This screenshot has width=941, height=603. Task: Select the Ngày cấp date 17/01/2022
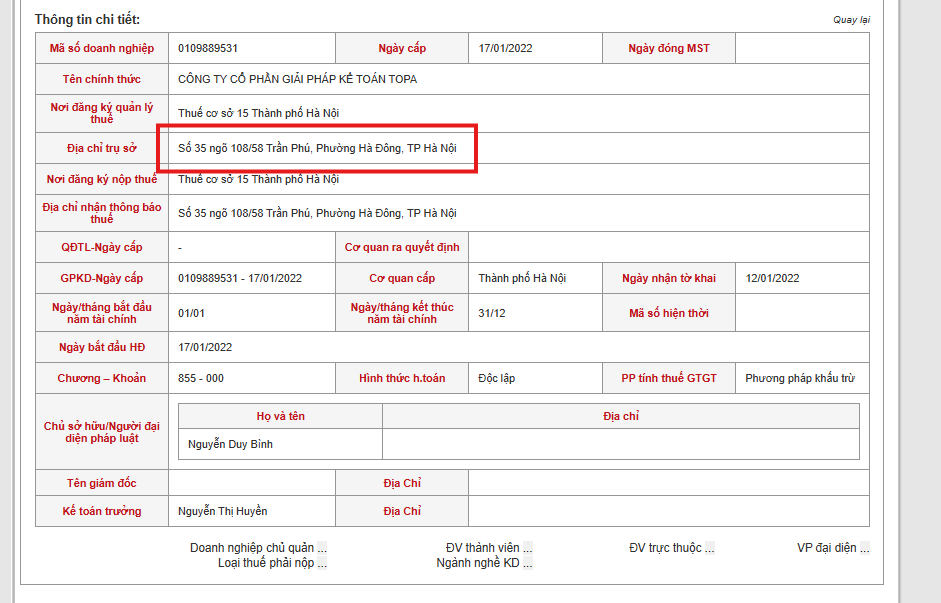[x=507, y=48]
